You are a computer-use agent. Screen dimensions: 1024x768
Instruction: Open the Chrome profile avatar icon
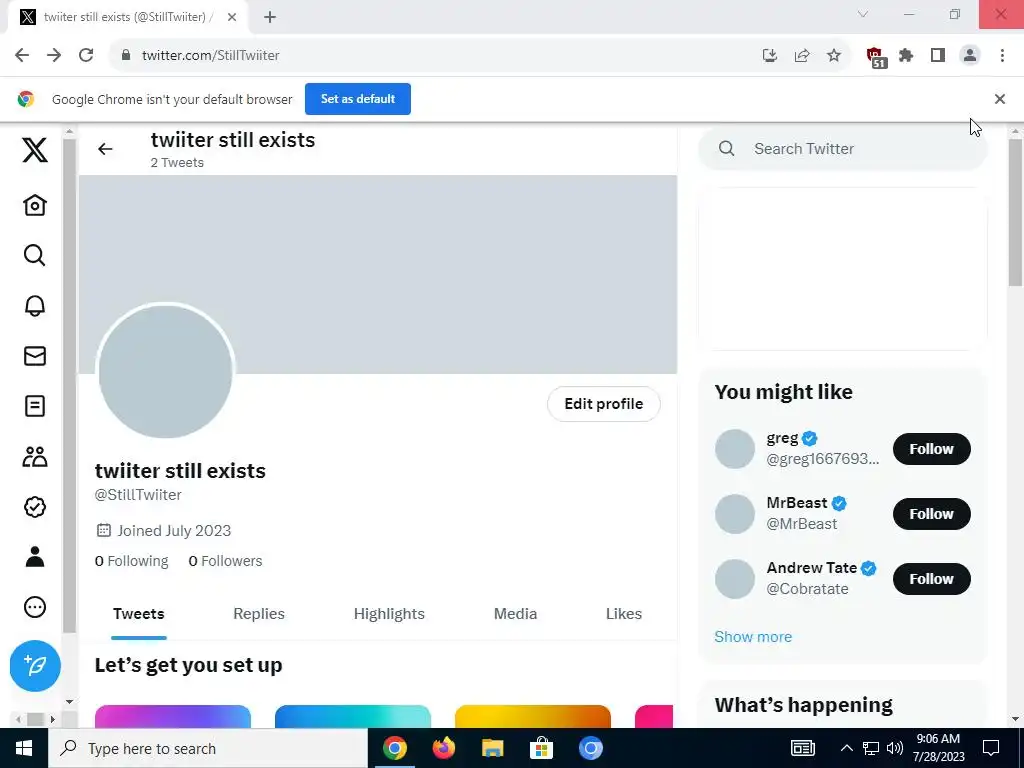click(x=970, y=56)
